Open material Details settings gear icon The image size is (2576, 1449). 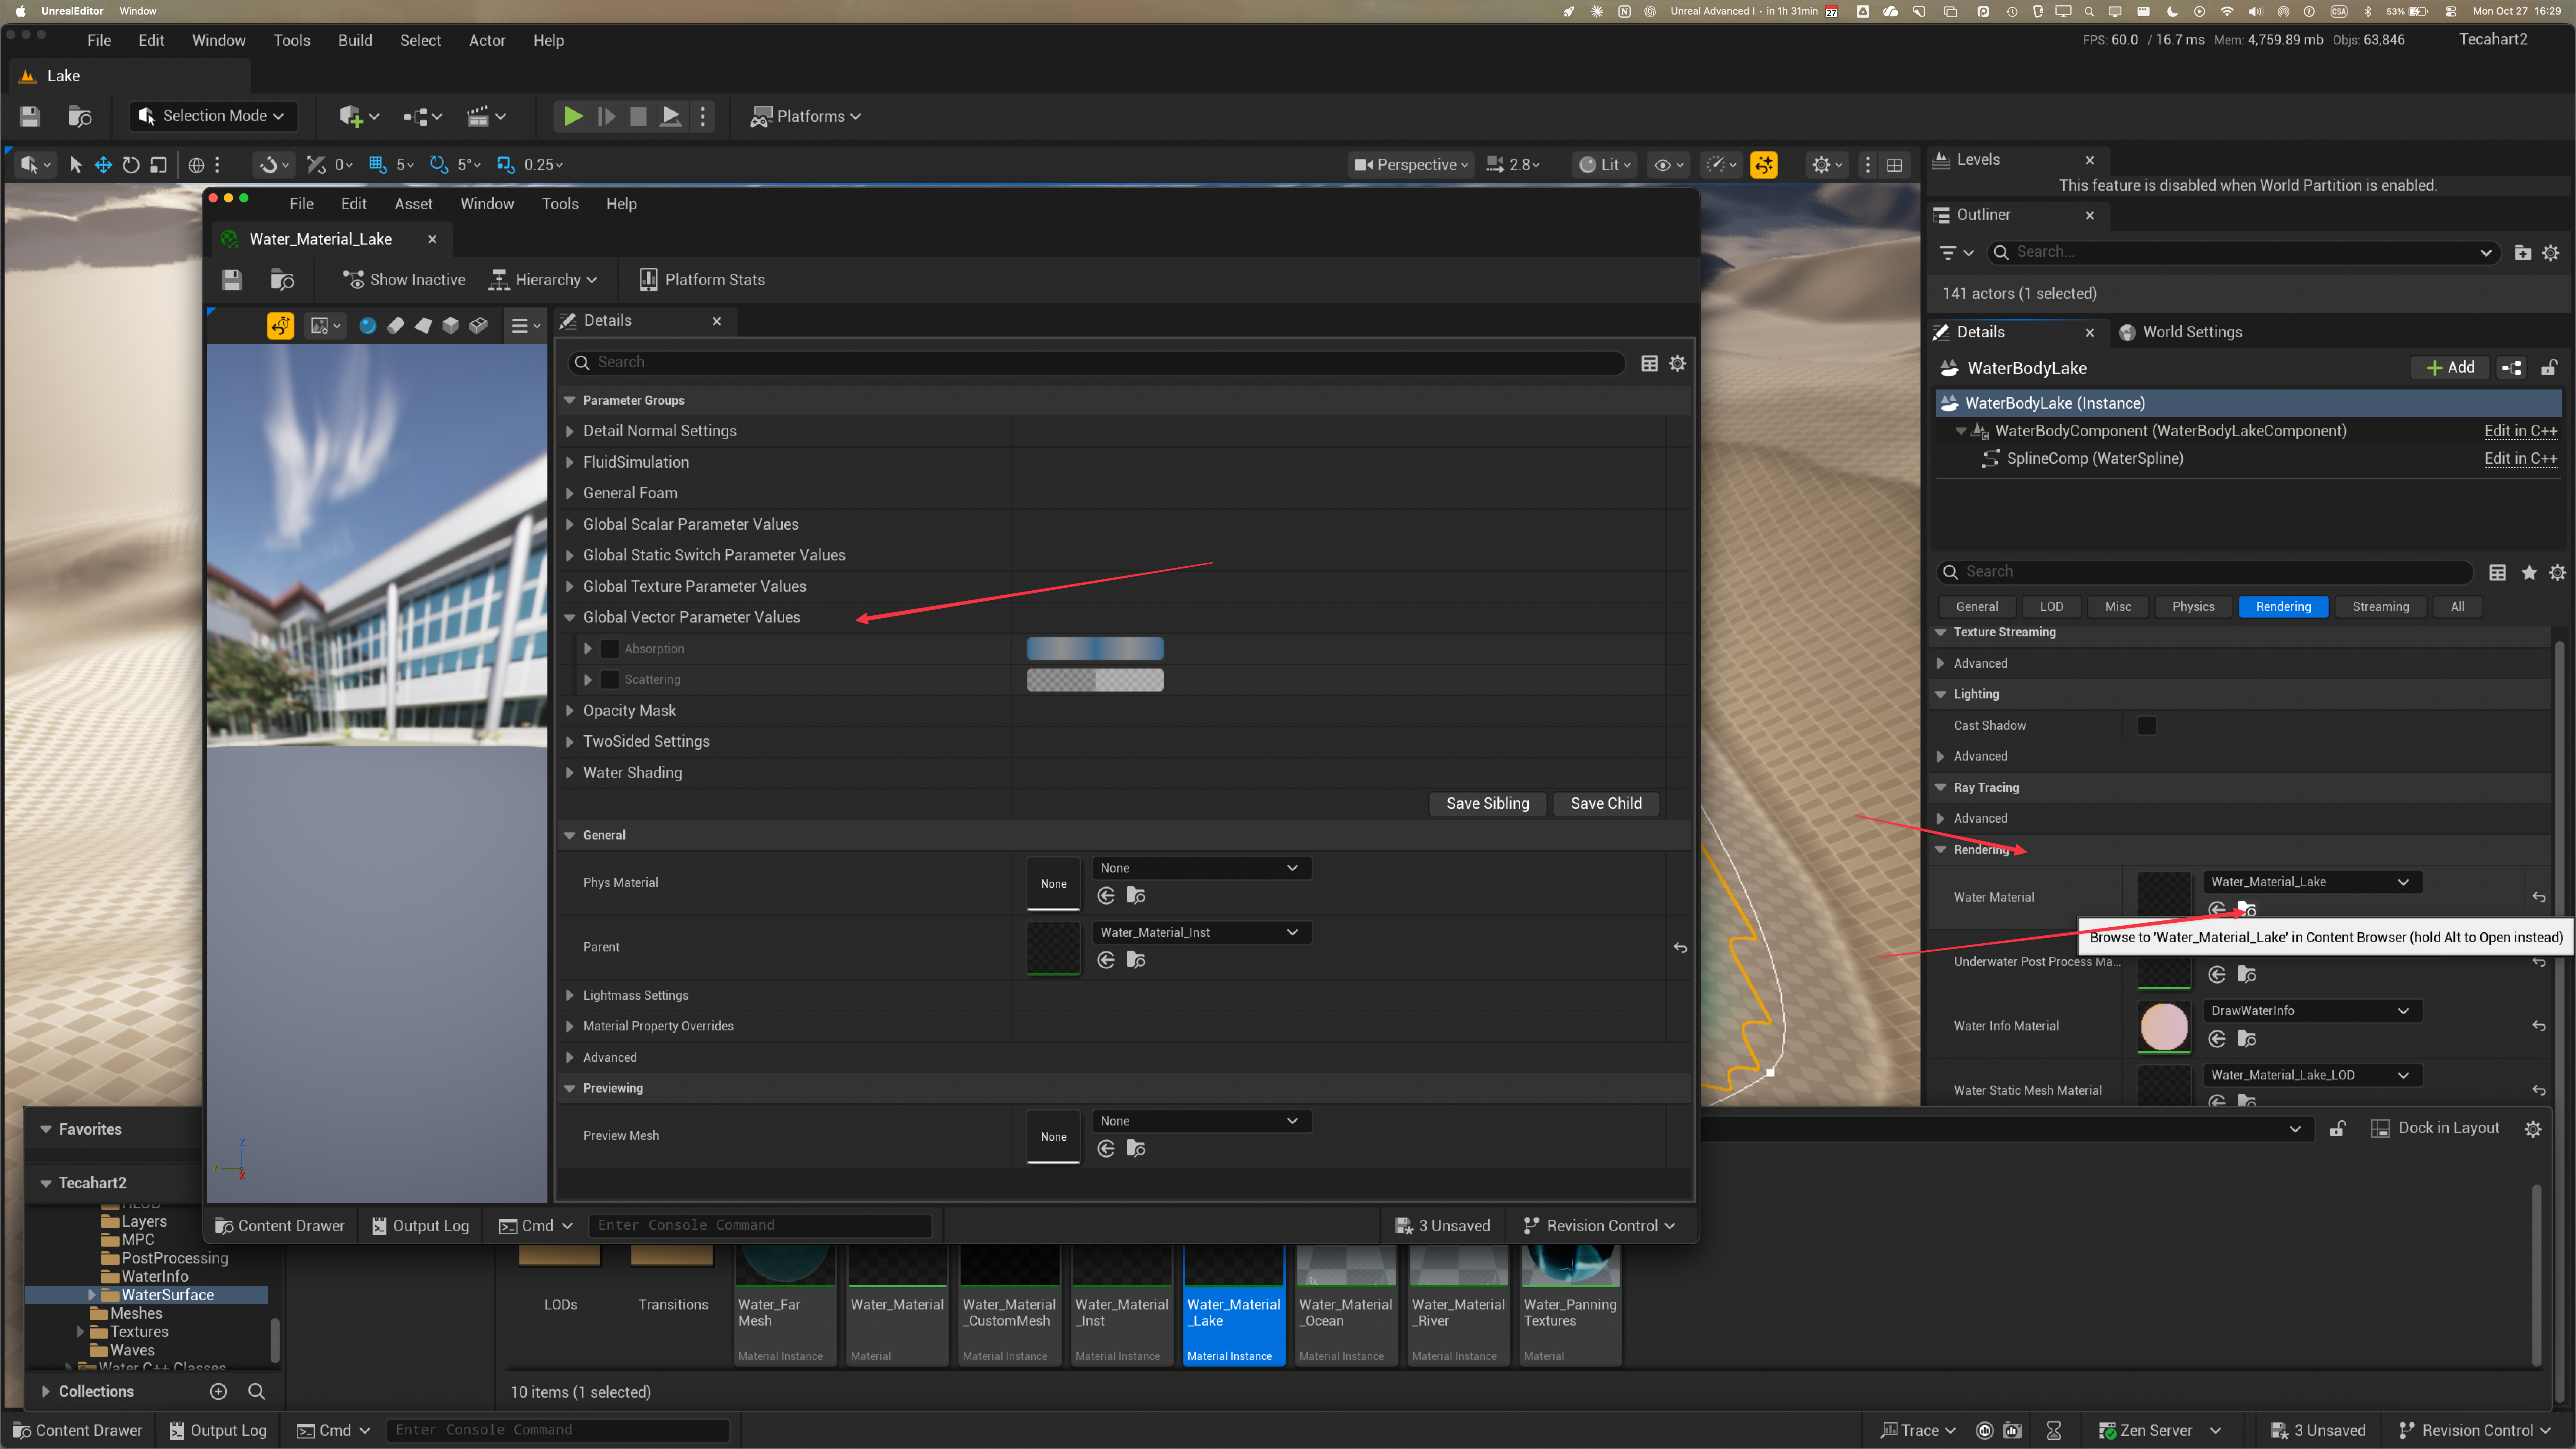point(1678,363)
